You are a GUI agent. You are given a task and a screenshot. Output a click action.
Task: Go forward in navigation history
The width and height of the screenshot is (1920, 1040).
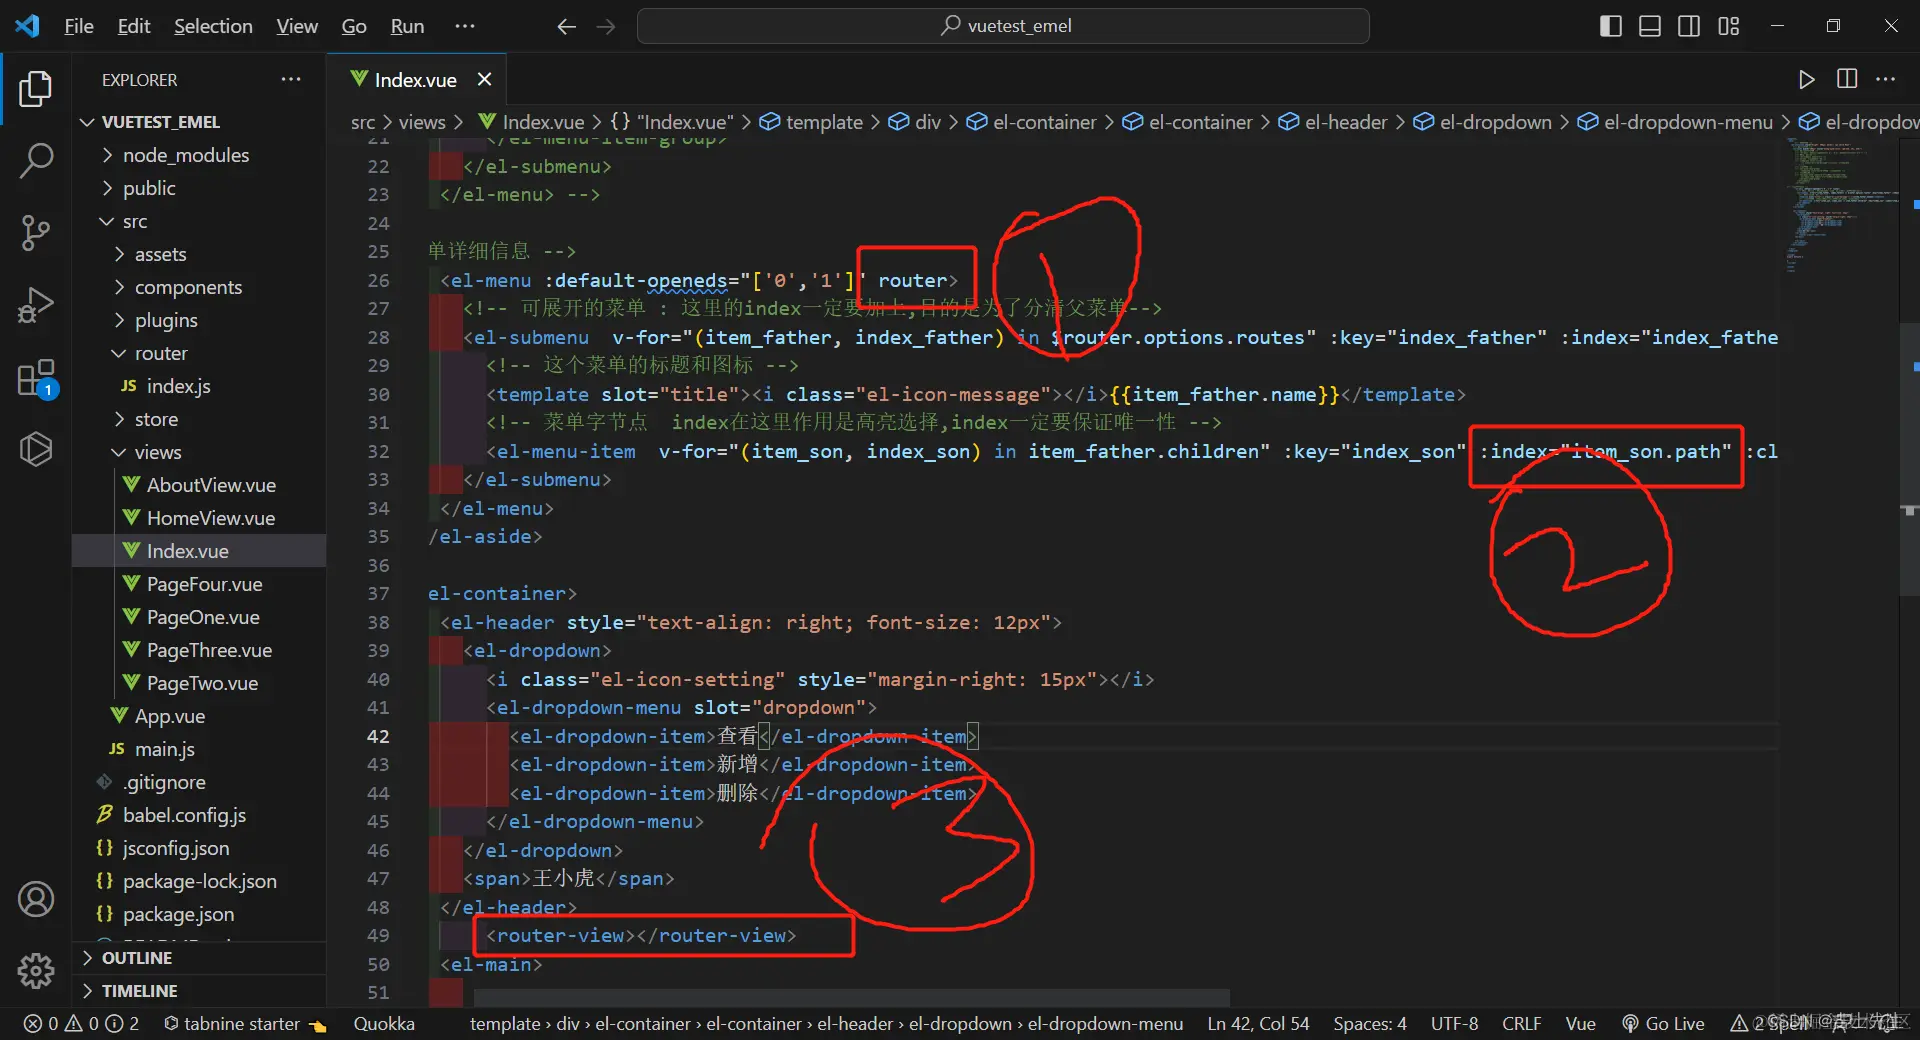[x=606, y=27]
